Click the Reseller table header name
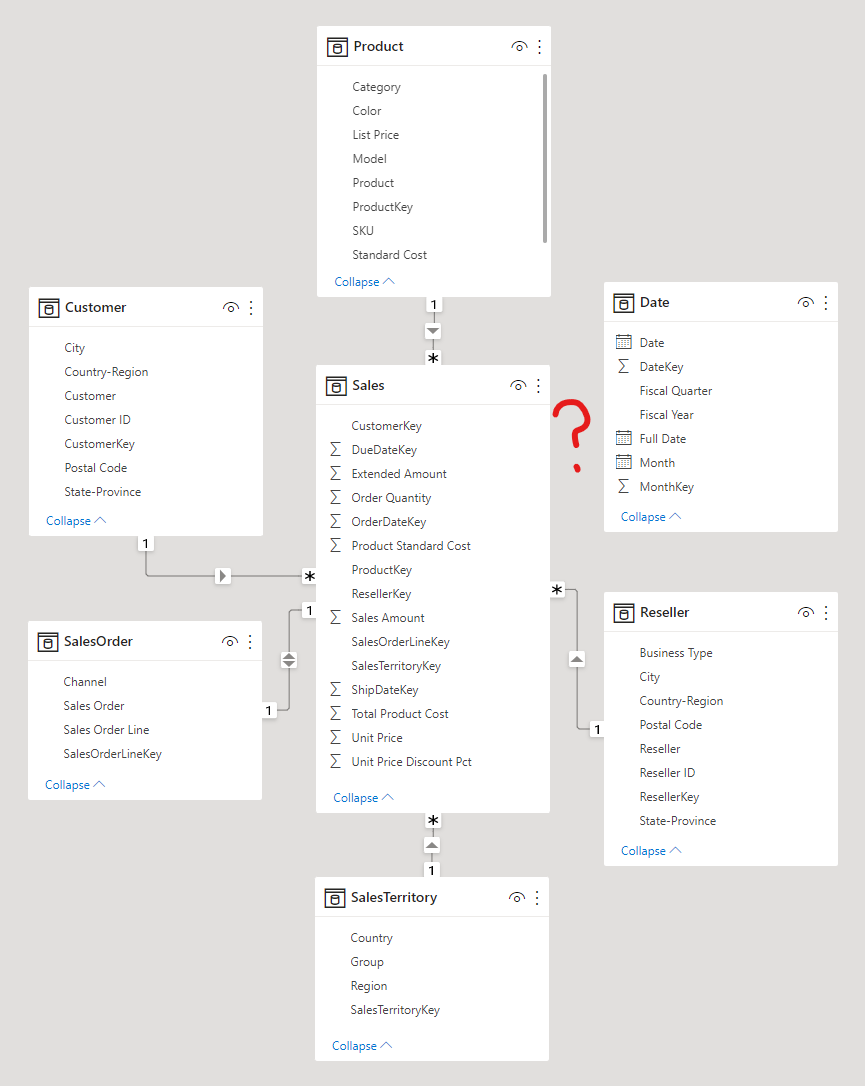 click(x=664, y=613)
